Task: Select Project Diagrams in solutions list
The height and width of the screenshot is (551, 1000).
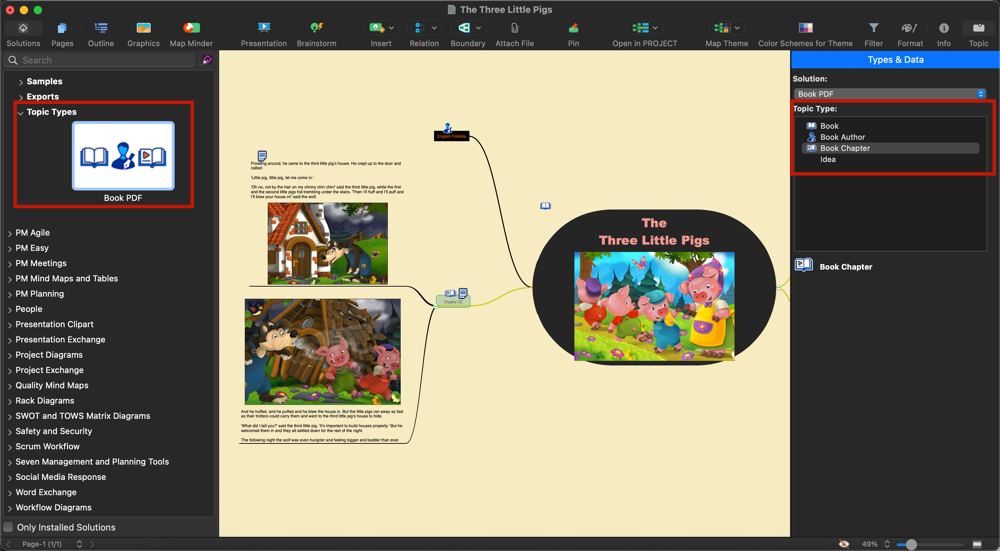Action: click(x=49, y=355)
